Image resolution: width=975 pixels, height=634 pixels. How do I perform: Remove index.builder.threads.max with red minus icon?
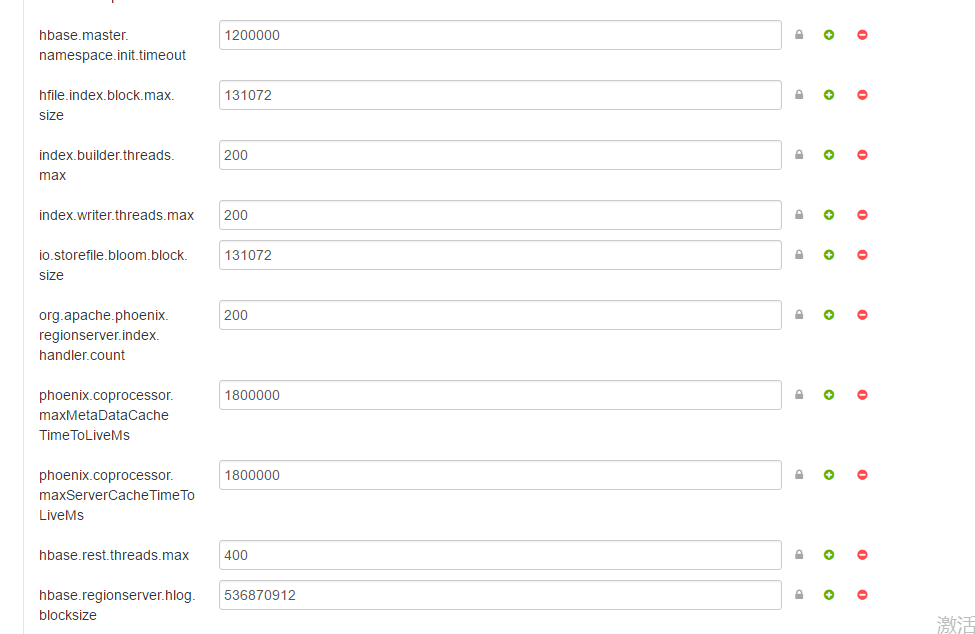[862, 155]
